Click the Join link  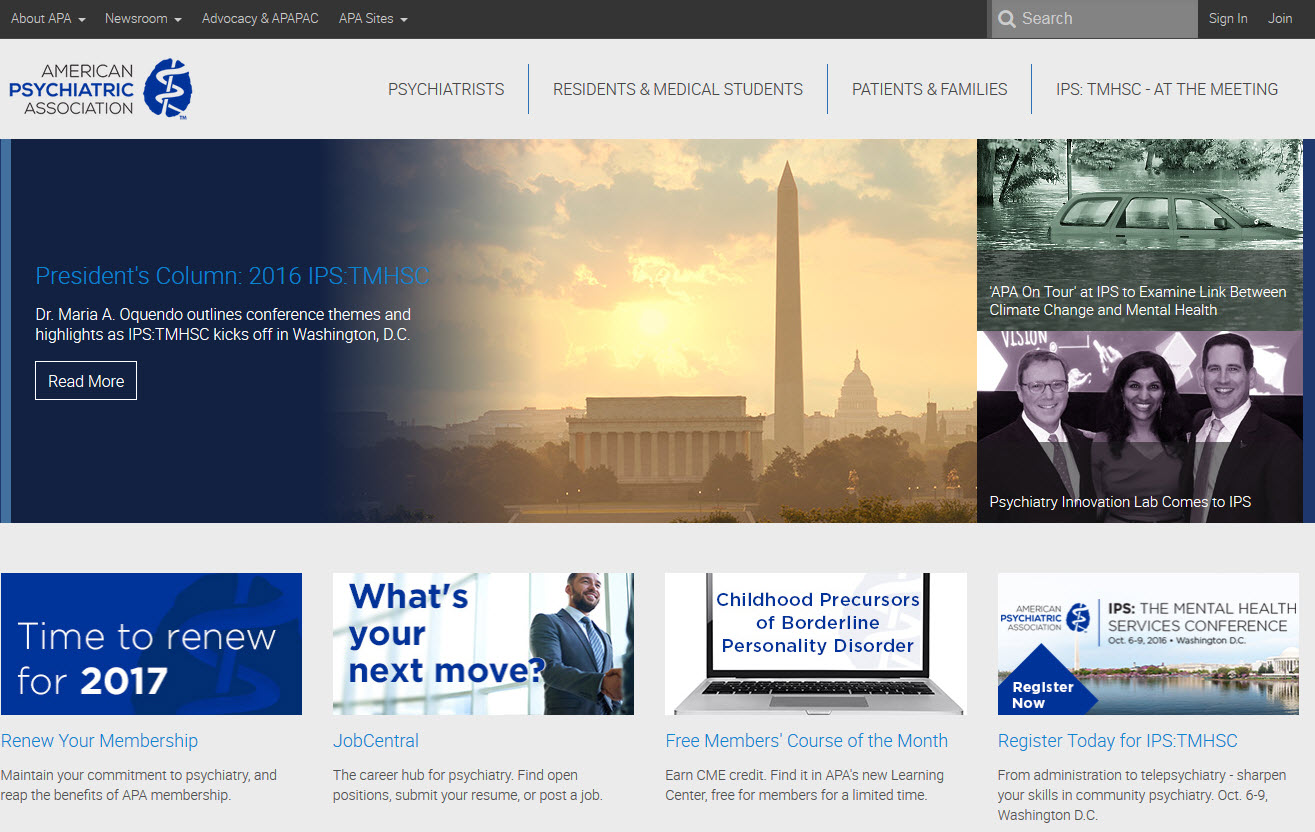pos(1280,19)
